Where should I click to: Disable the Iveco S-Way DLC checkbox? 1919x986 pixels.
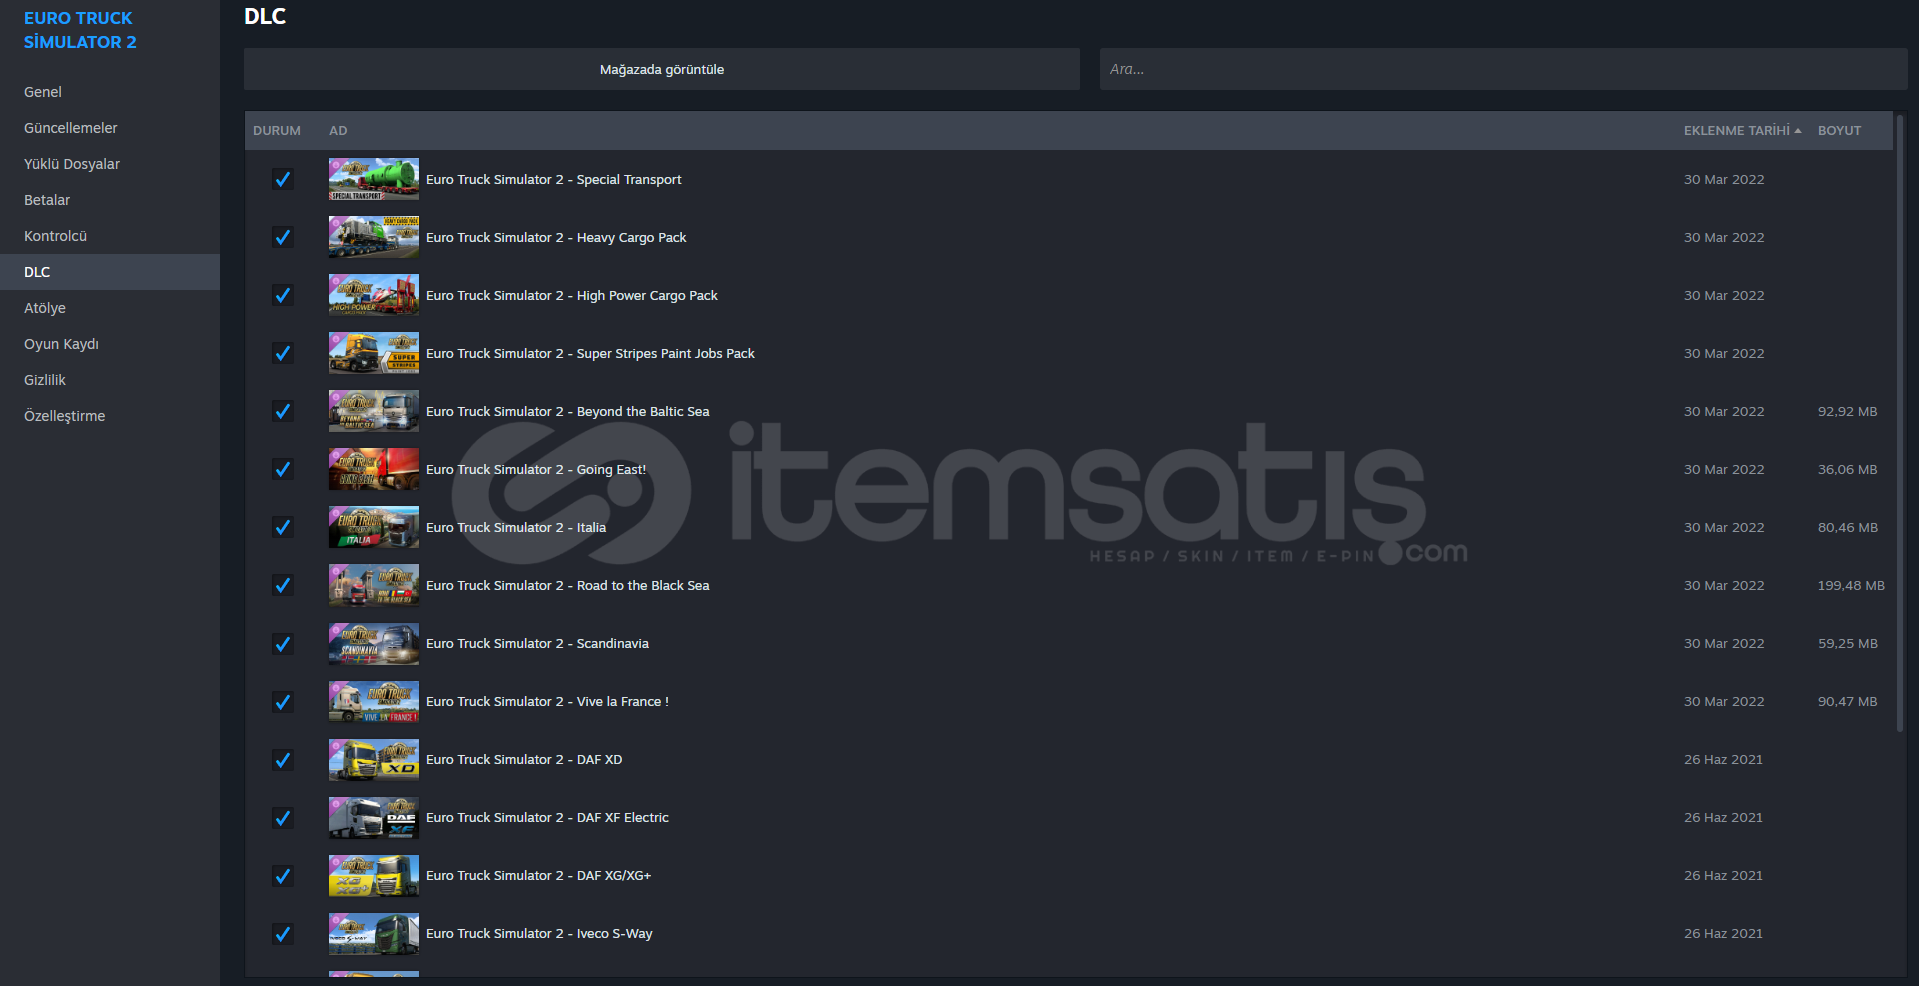(283, 933)
